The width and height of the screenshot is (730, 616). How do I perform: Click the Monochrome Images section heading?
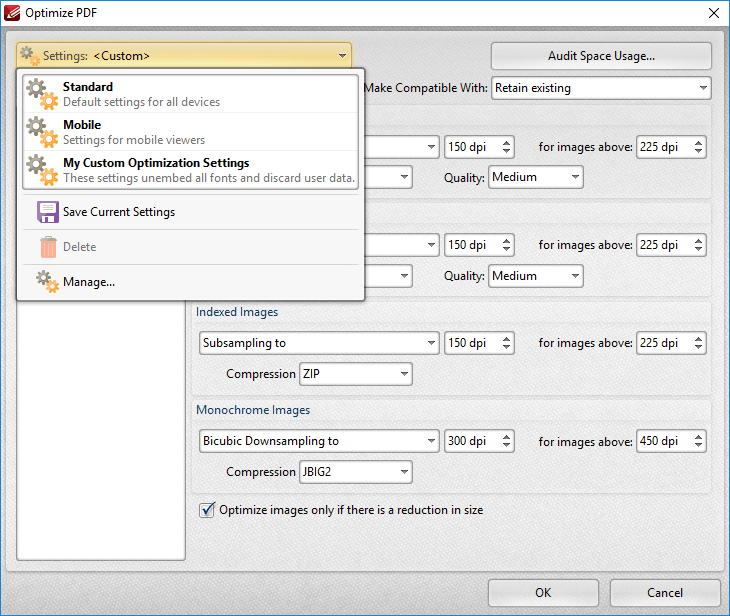[x=253, y=410]
